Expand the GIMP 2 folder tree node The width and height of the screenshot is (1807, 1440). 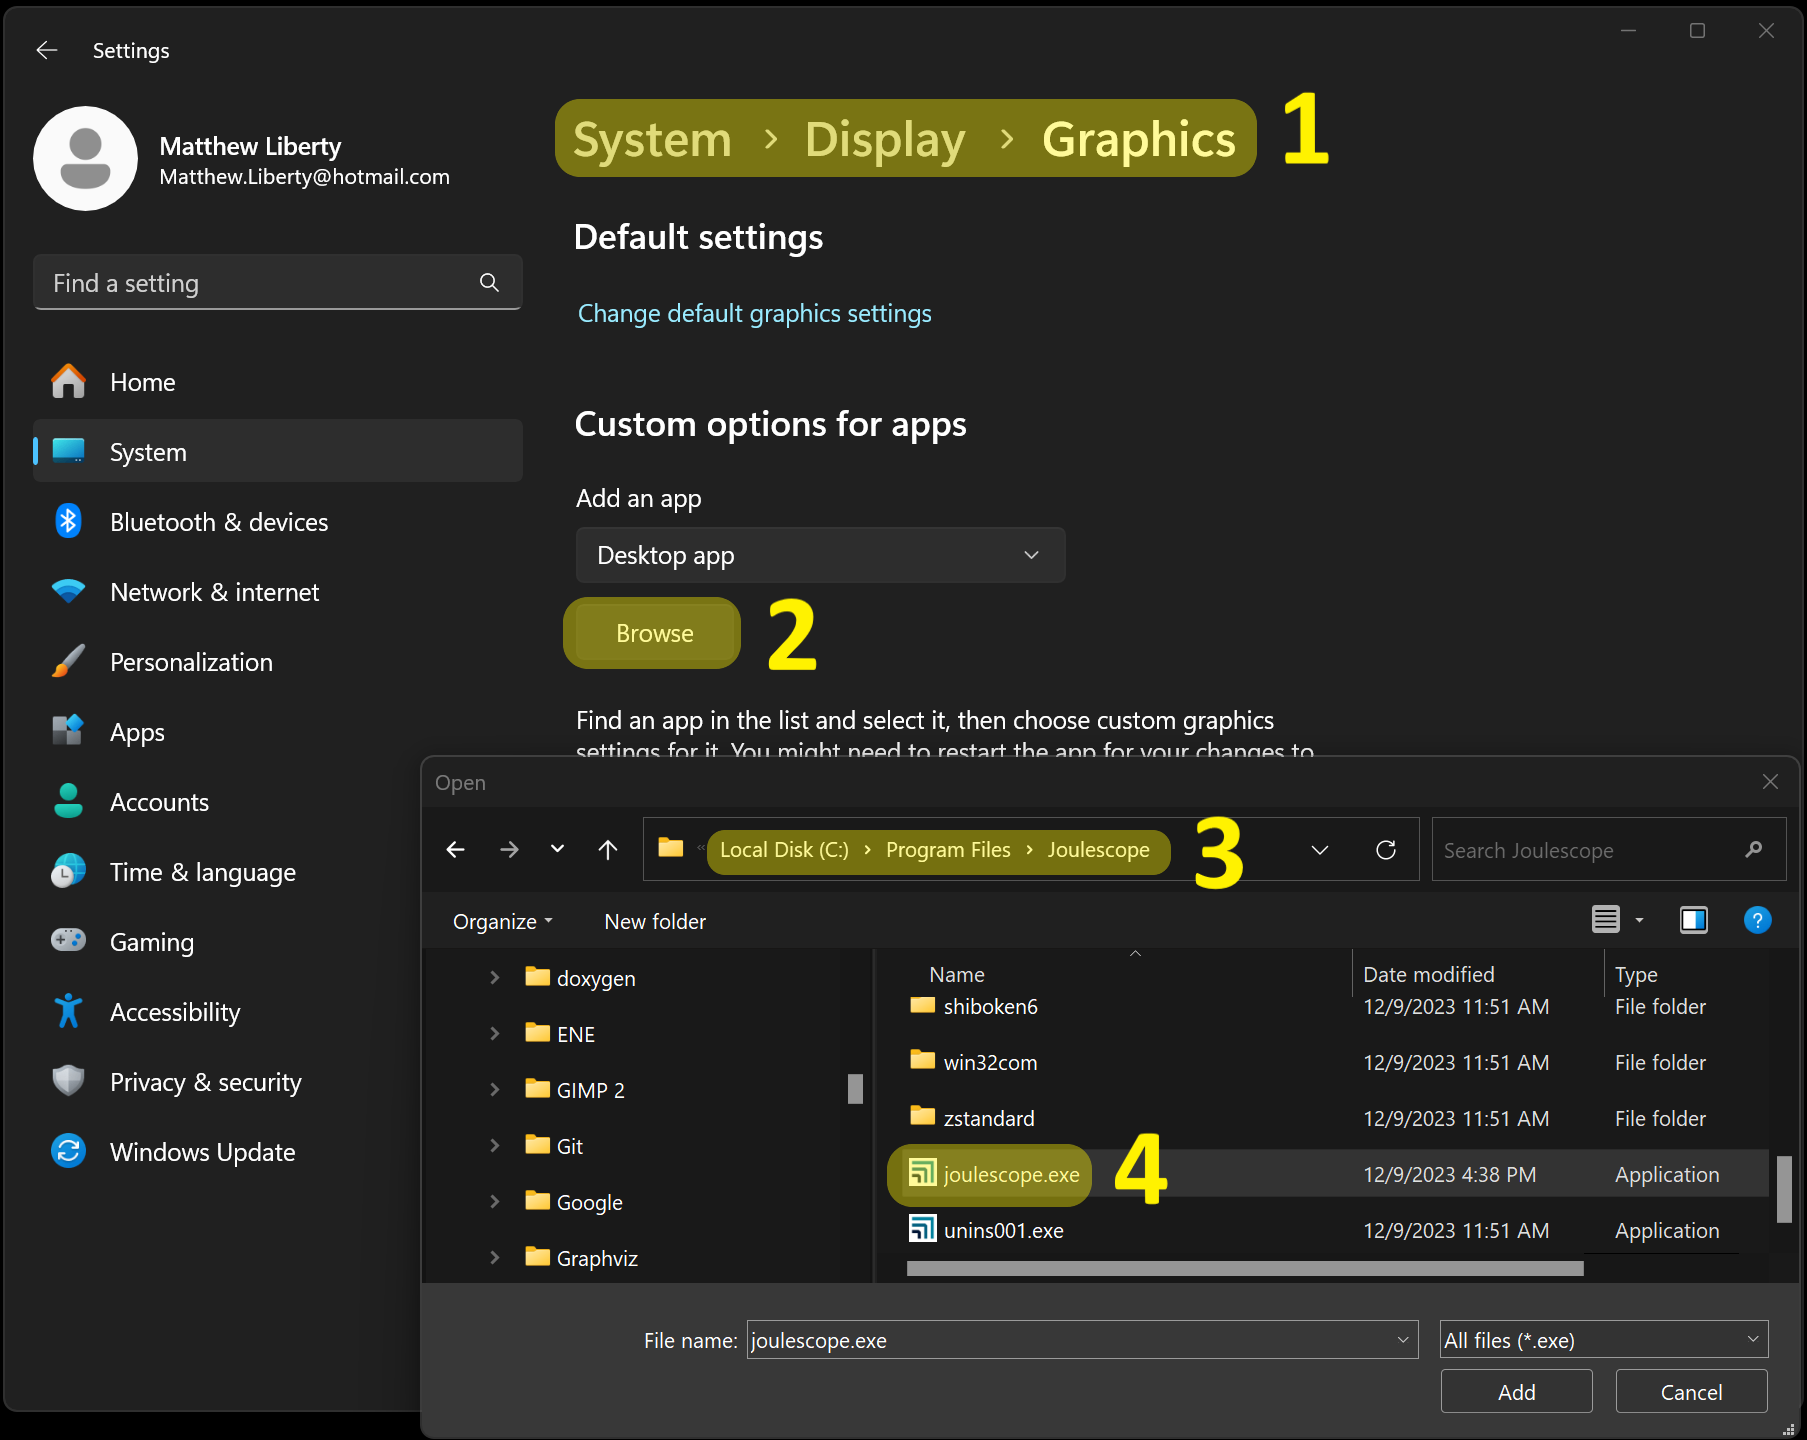click(x=494, y=1089)
